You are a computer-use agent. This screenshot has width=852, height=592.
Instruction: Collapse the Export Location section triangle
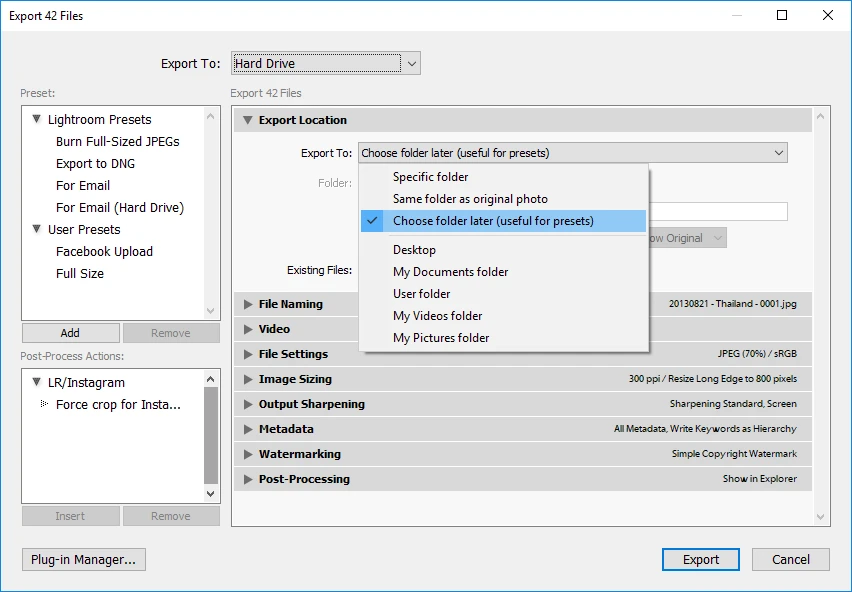pos(248,120)
